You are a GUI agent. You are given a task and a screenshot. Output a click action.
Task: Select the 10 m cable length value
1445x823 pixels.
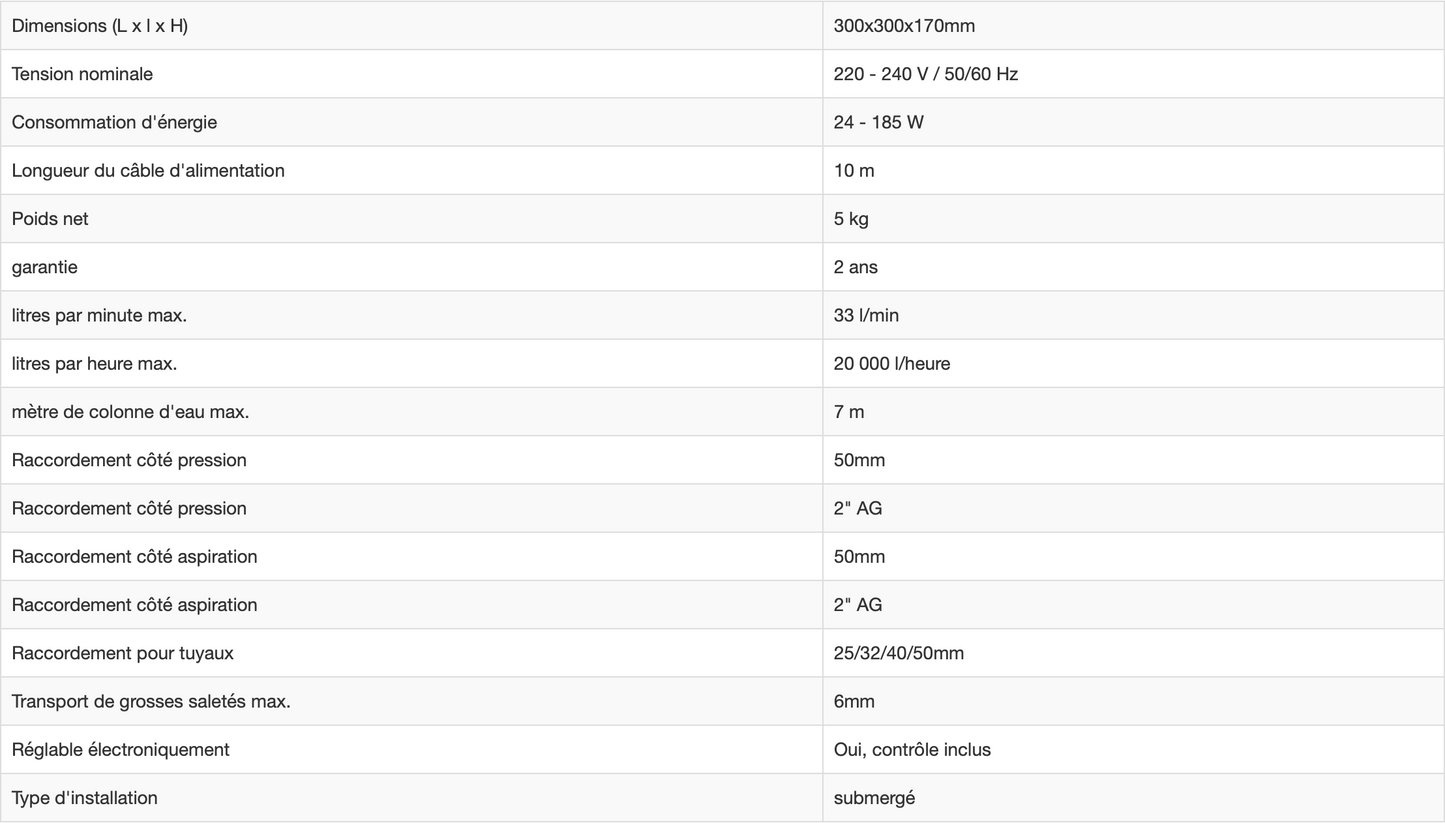click(x=854, y=170)
